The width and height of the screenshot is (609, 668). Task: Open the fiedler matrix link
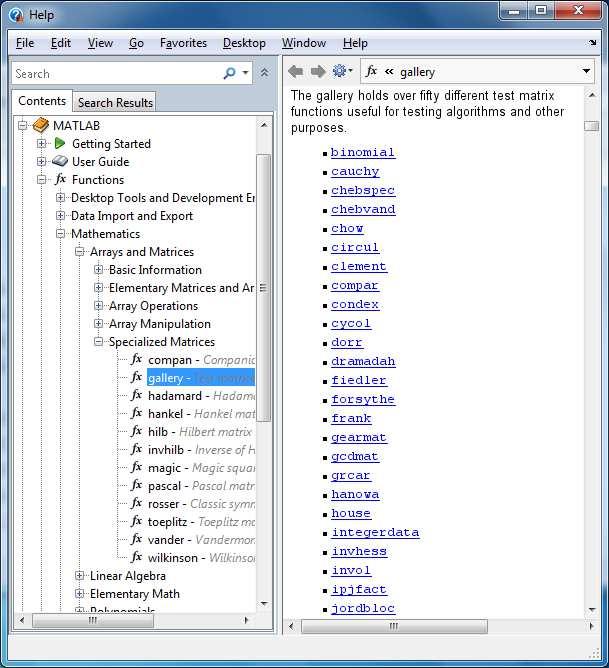point(359,380)
